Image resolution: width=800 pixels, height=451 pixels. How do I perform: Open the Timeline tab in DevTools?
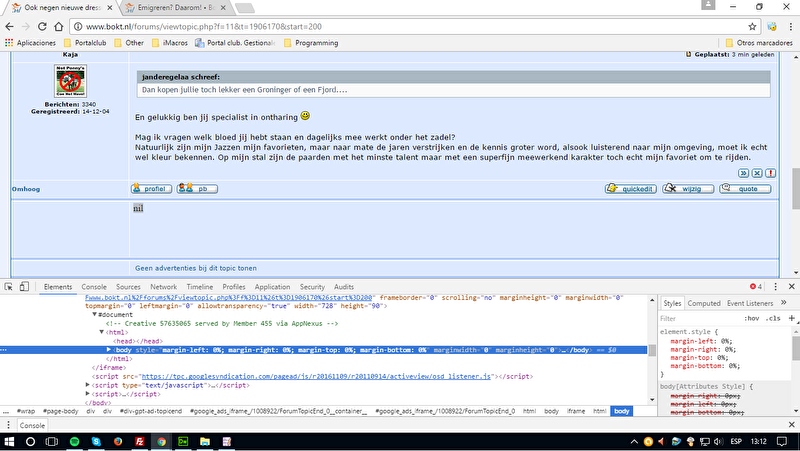tap(199, 287)
